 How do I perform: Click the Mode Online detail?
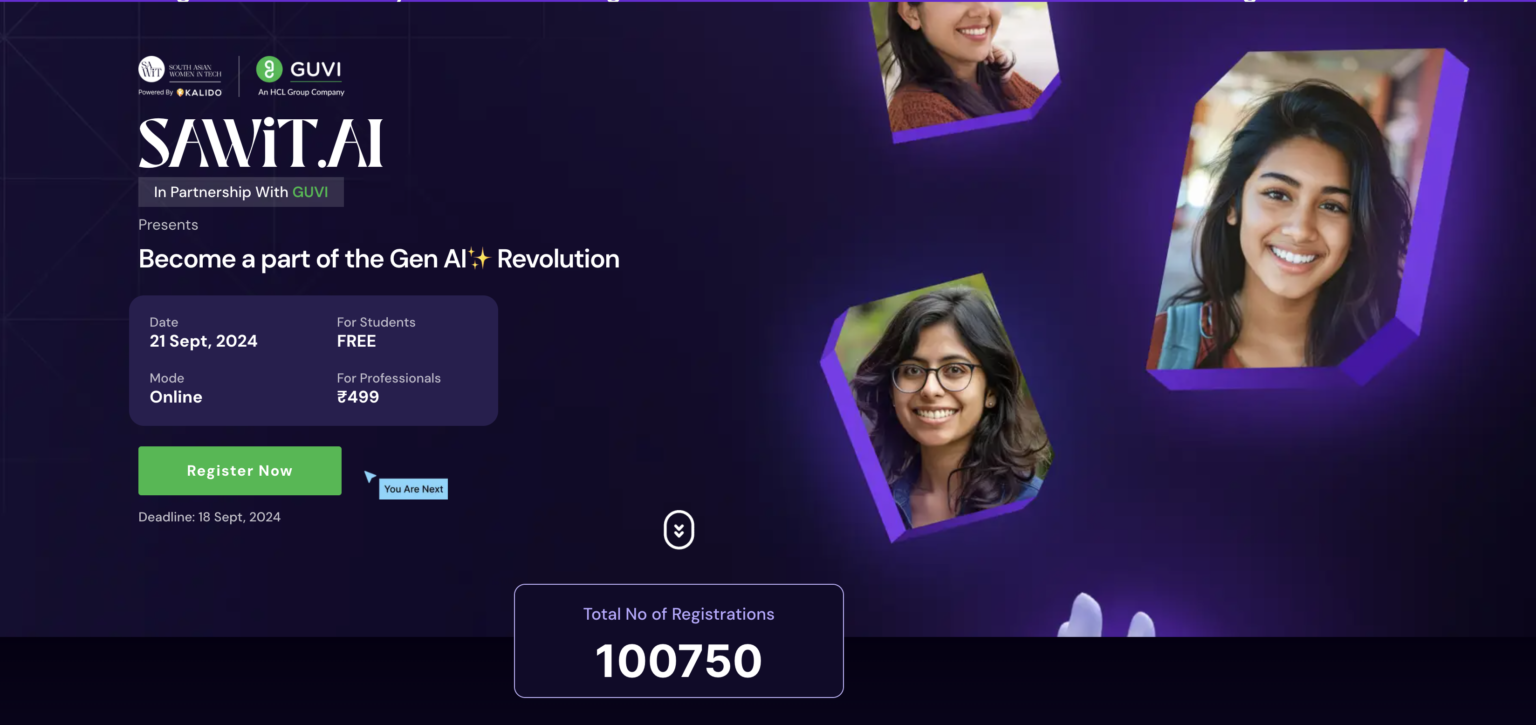pos(176,388)
